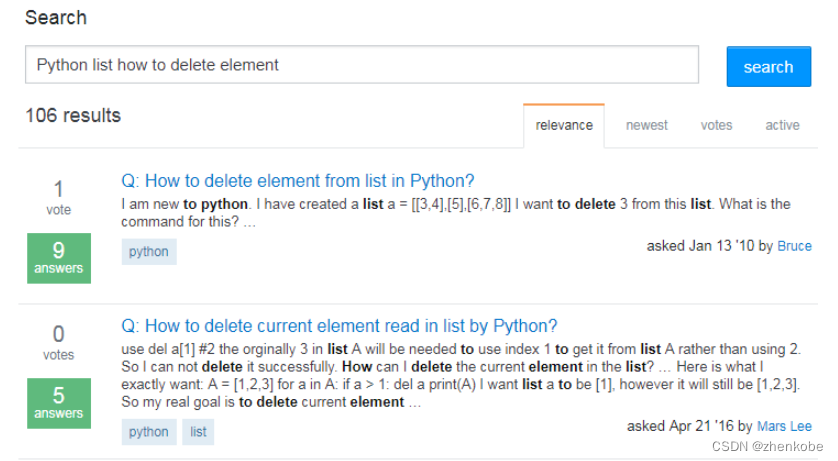Open Mars Lee's user profile
The width and height of the screenshot is (838, 461).
tap(785, 426)
